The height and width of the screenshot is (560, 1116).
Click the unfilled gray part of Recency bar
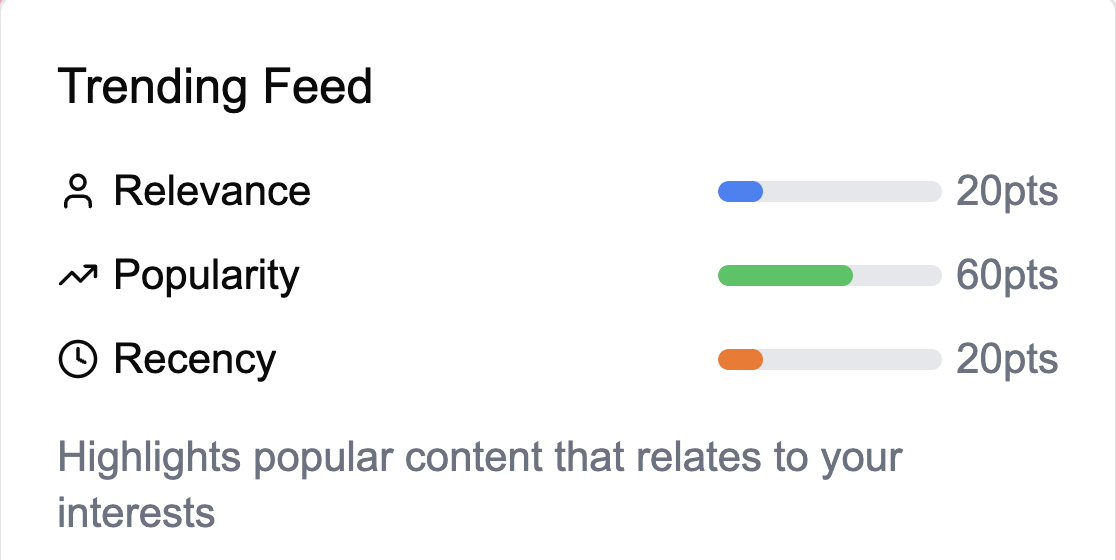(852, 360)
